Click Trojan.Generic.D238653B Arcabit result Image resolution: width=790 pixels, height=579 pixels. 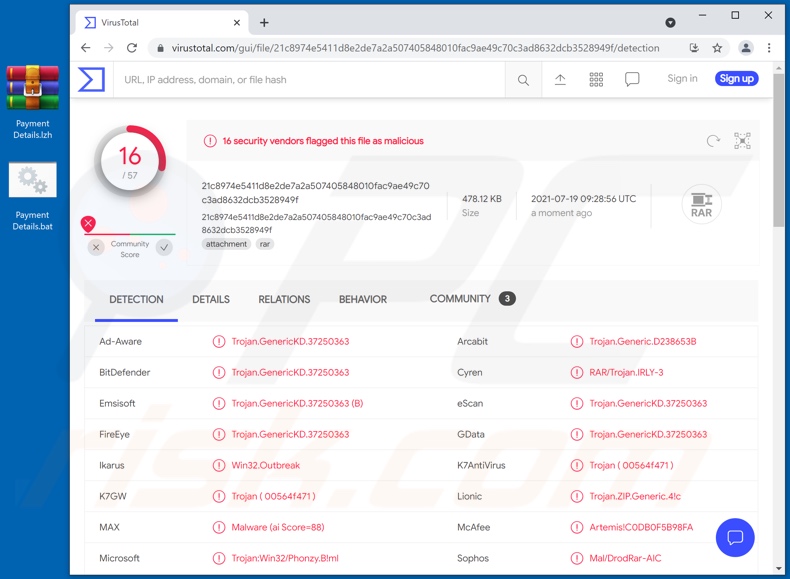pos(642,342)
